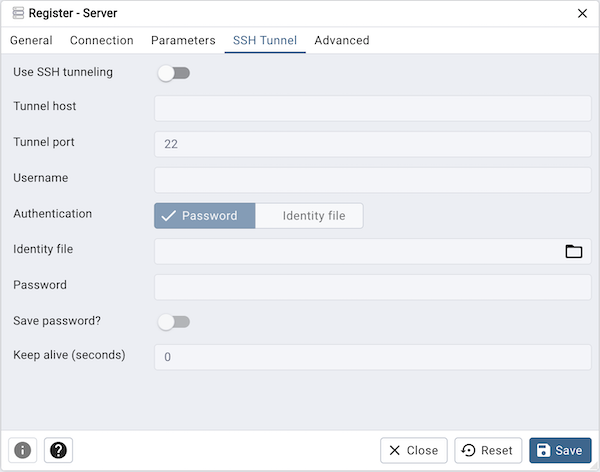600x472 pixels.
Task: Toggle the Save password switch
Action: pyautogui.click(x=173, y=322)
